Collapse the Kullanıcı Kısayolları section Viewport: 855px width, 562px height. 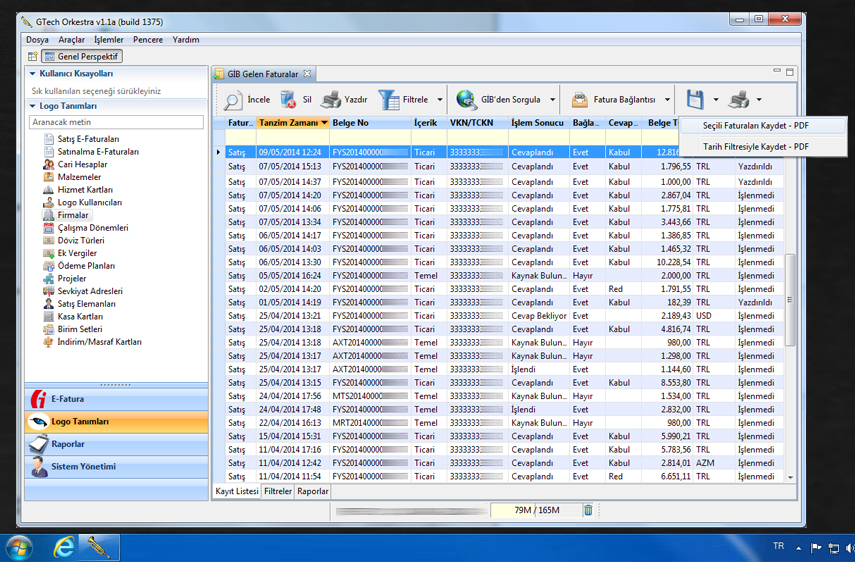click(32, 74)
